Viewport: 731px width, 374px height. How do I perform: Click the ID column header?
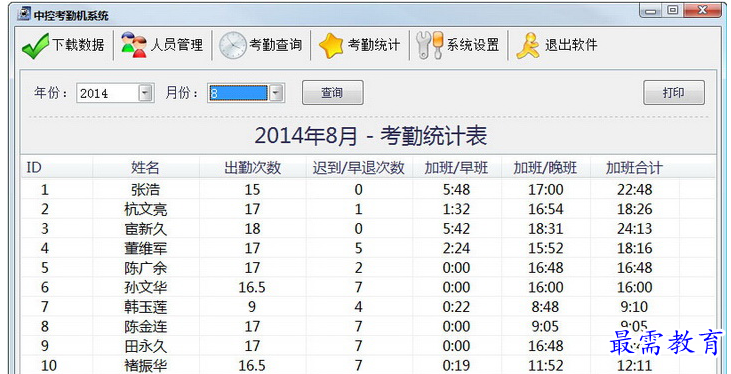click(34, 167)
